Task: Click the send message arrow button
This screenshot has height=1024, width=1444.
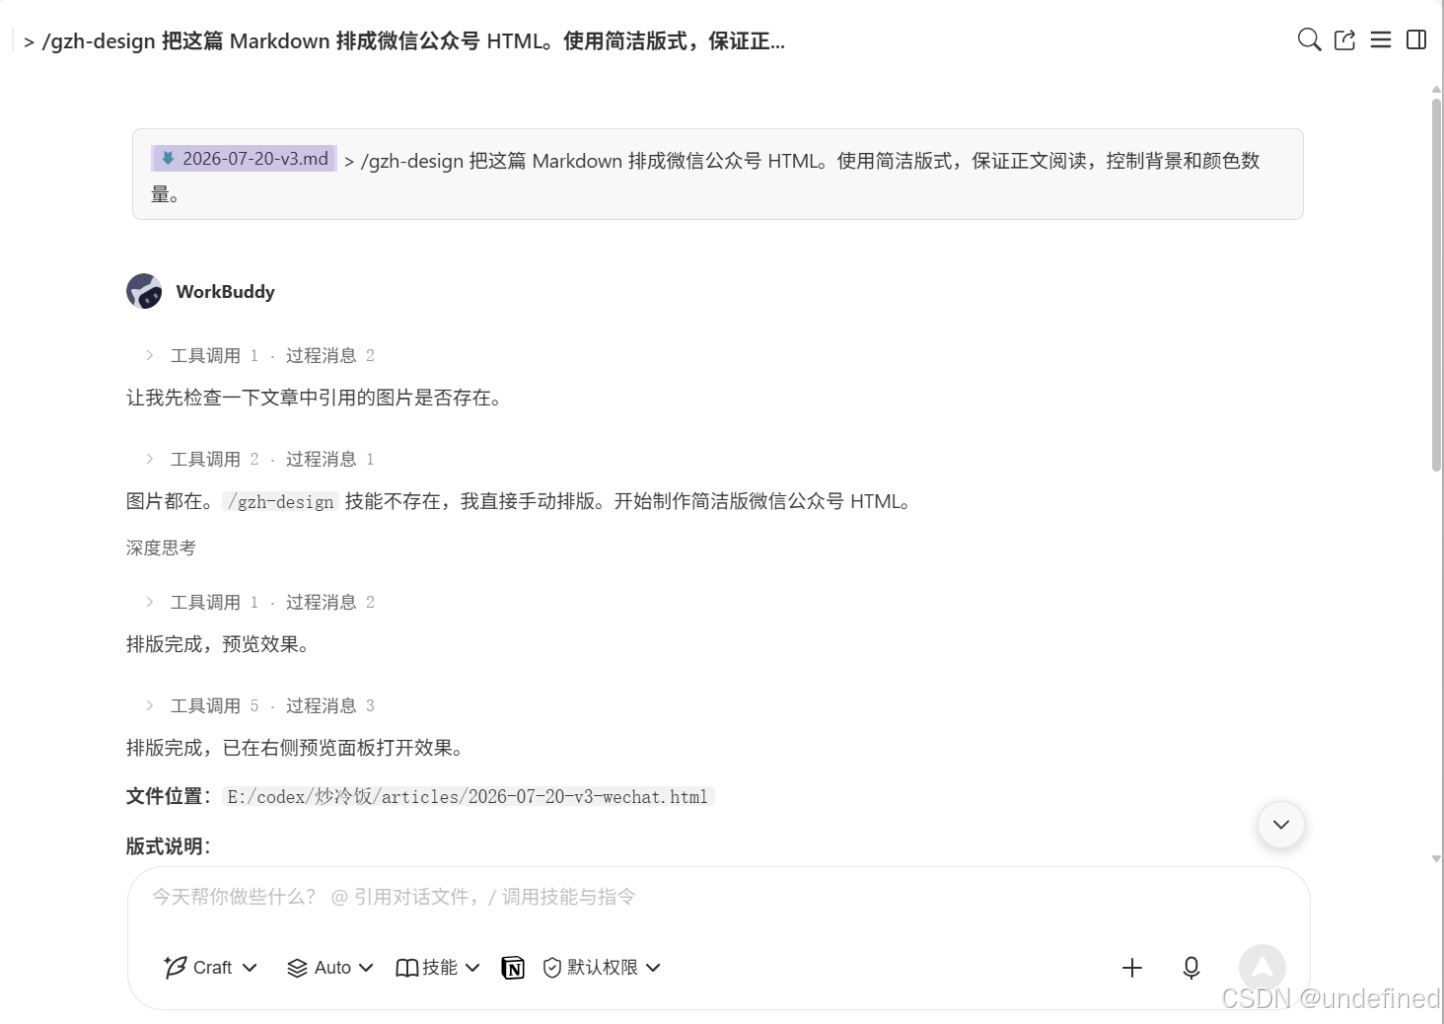Action: (1262, 967)
